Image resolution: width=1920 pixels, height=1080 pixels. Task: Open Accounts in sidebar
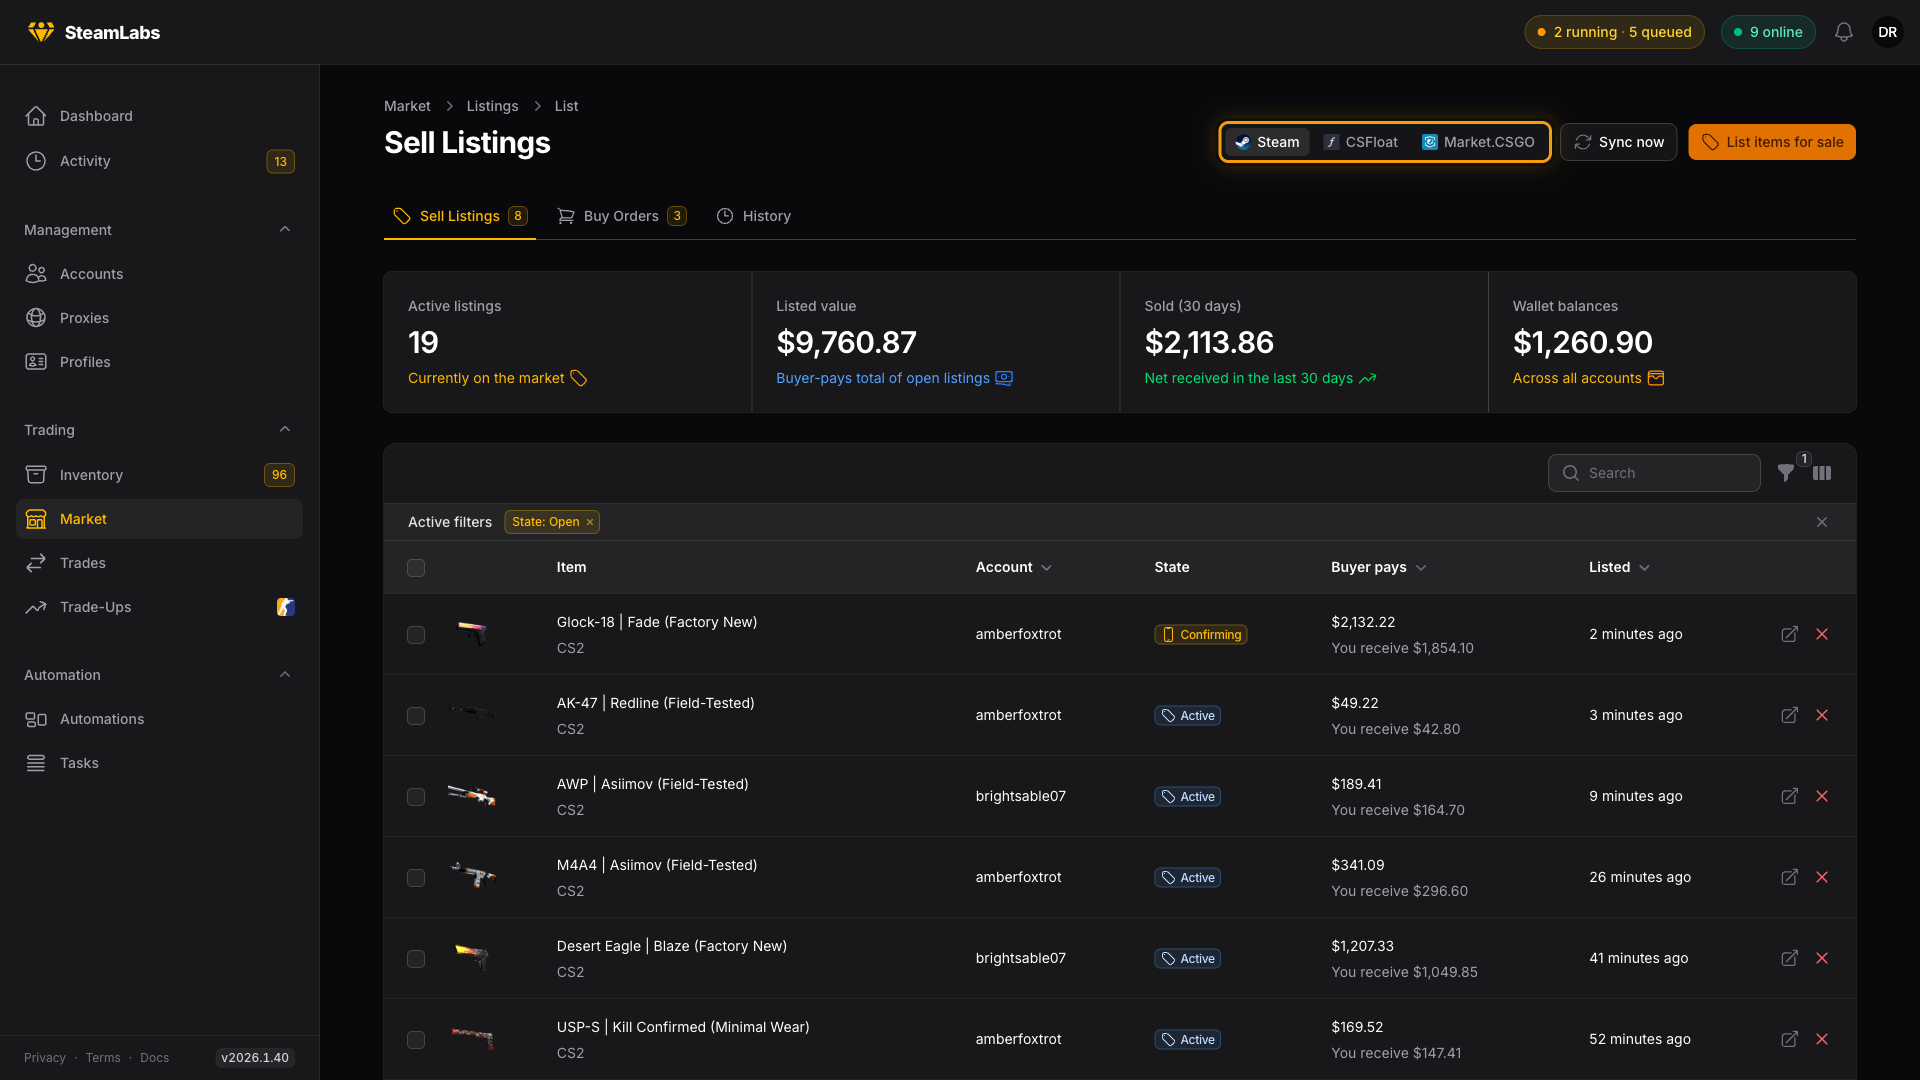[x=159, y=274]
